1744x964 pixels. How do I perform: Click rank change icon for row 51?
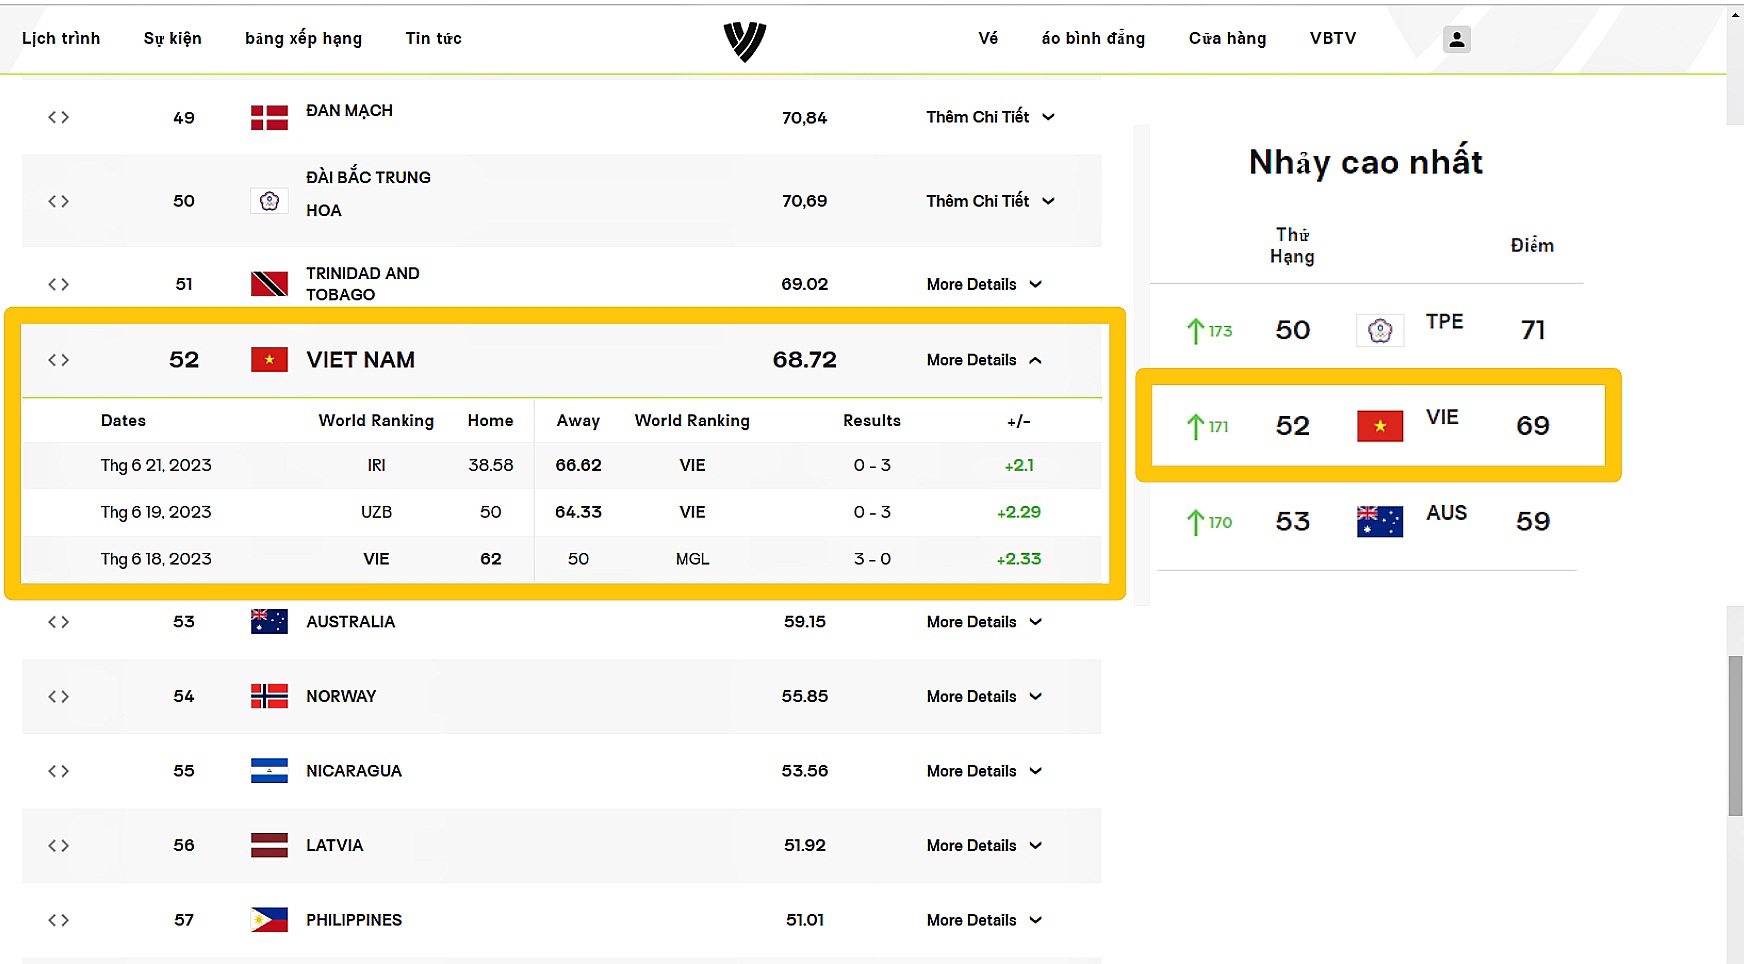[59, 284]
